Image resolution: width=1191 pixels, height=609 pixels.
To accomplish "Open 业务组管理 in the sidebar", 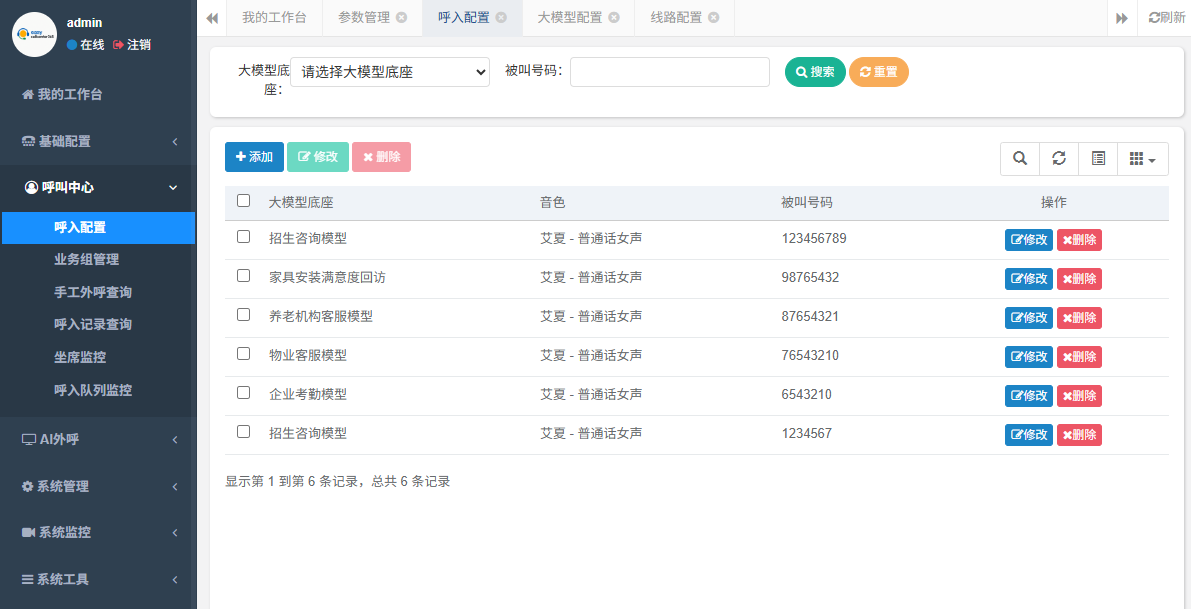I will pos(86,259).
